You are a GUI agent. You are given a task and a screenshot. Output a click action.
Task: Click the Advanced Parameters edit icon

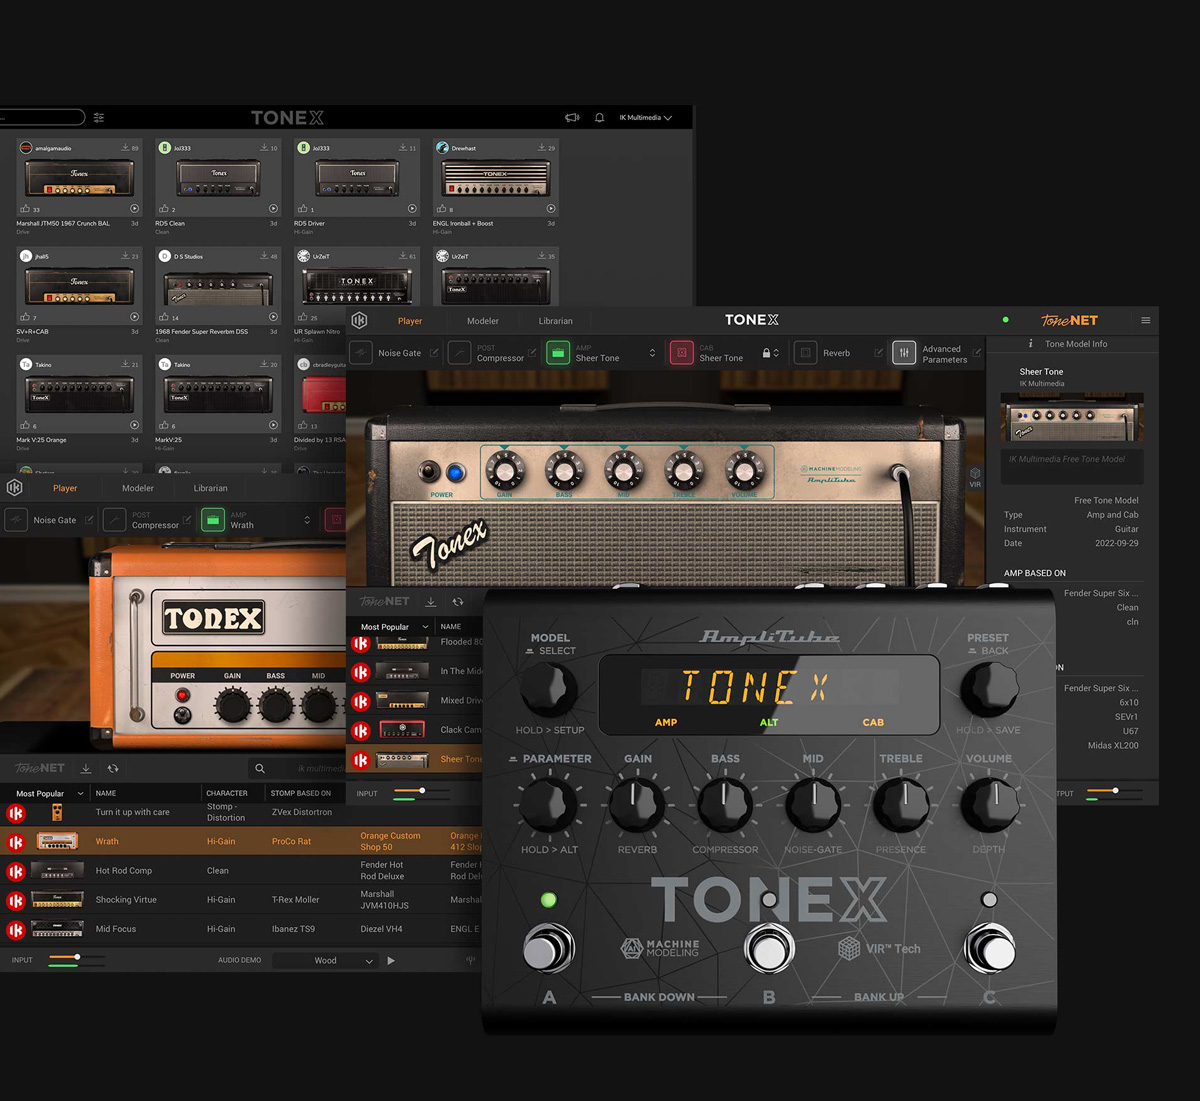tap(977, 353)
